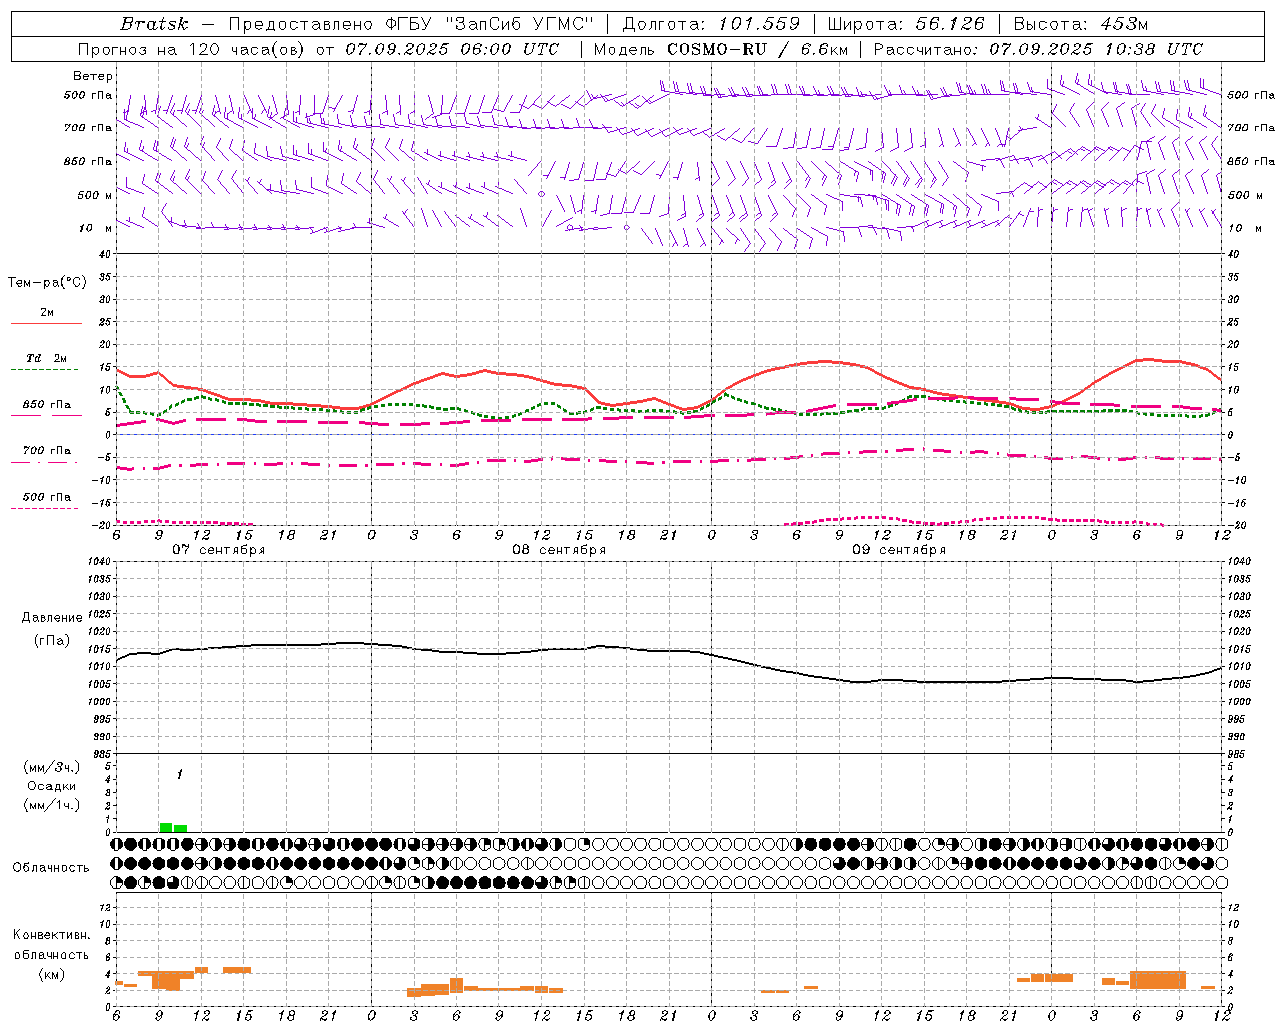Click the forecast start time 07.09.2025 06:00 UTC
The image size is (1280, 1024).
(x=452, y=49)
